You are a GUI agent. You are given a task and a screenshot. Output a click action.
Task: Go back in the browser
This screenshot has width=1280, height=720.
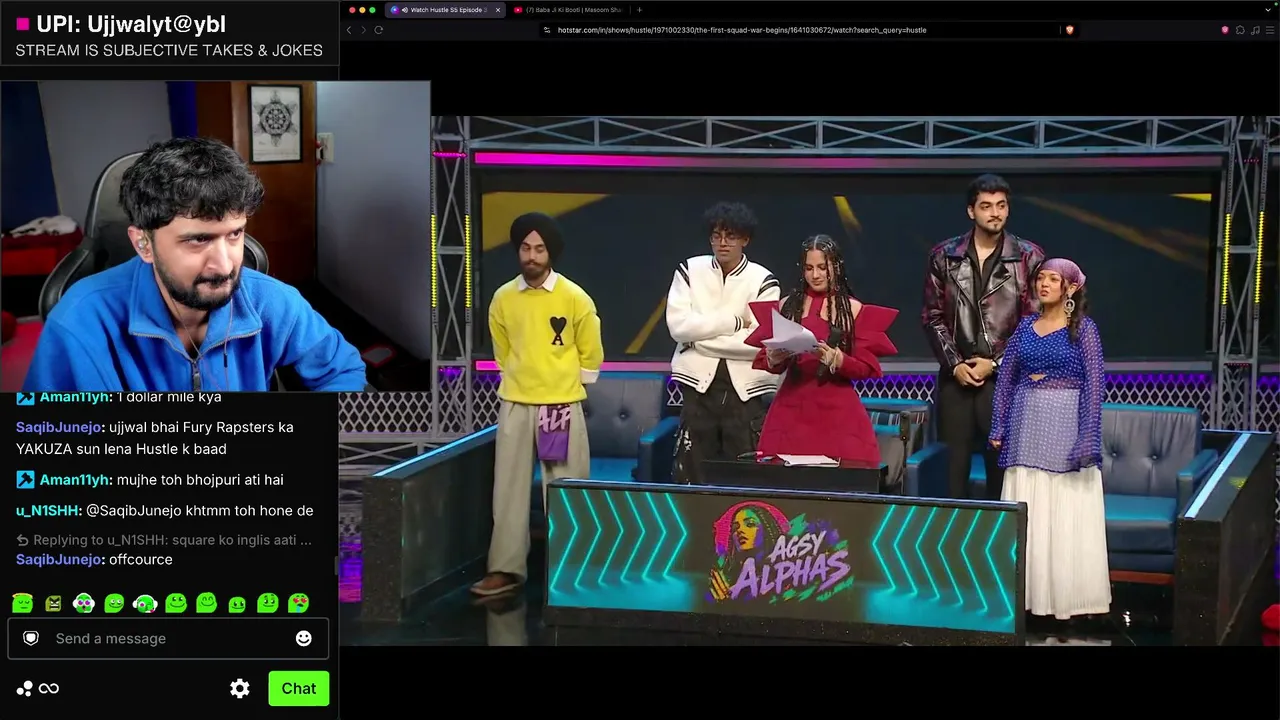click(349, 30)
